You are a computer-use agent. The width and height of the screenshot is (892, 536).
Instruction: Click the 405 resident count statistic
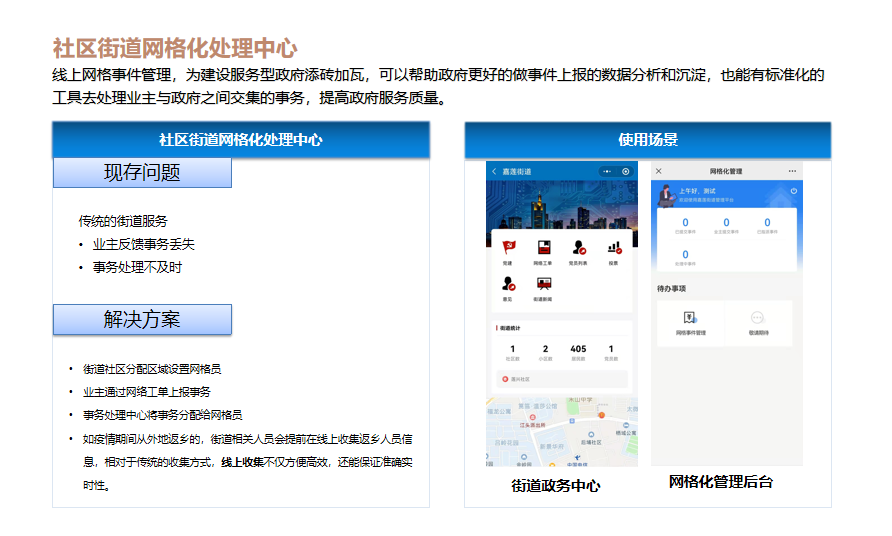578,350
